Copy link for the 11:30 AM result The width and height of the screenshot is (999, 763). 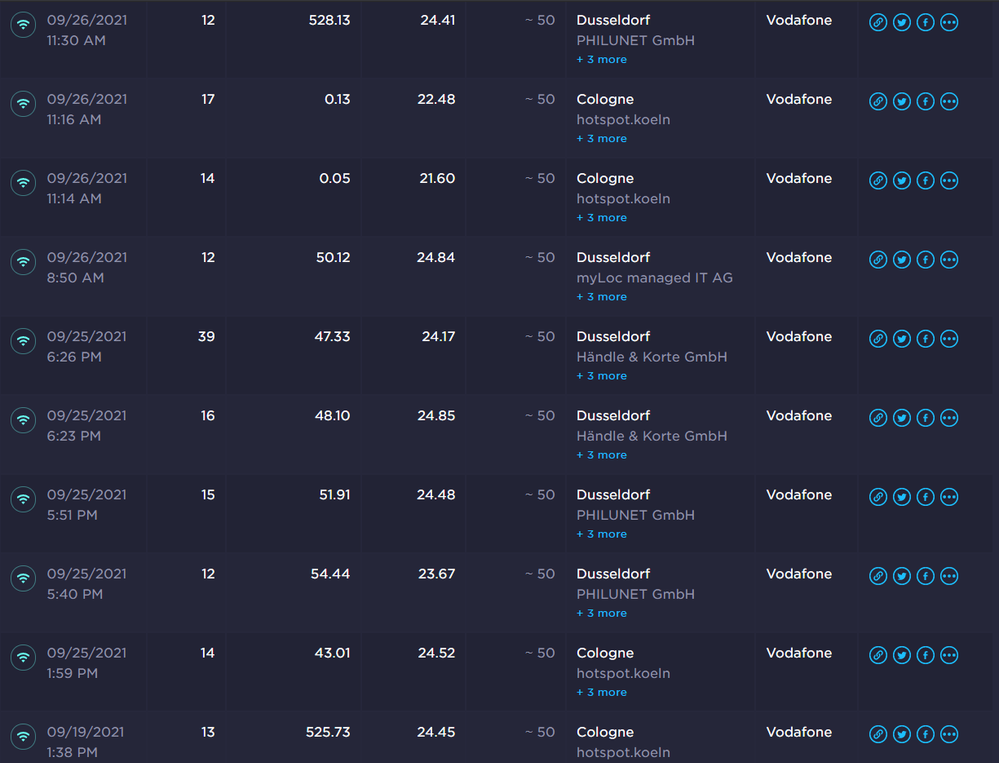pyautogui.click(x=878, y=22)
